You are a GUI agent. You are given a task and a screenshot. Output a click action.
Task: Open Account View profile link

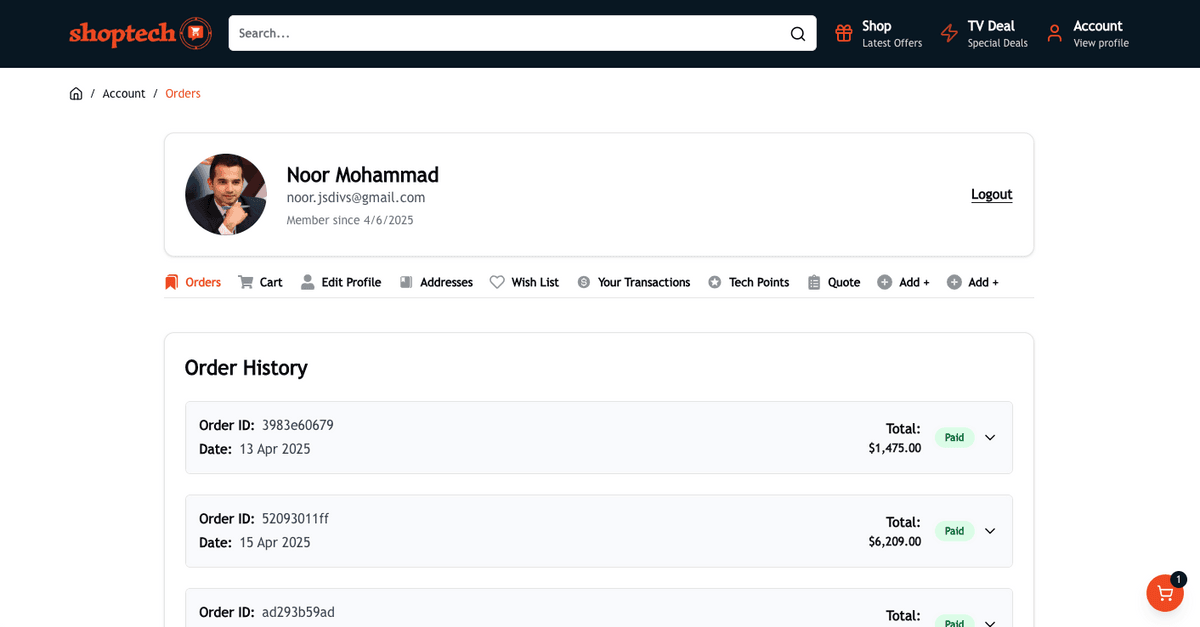(x=1088, y=33)
